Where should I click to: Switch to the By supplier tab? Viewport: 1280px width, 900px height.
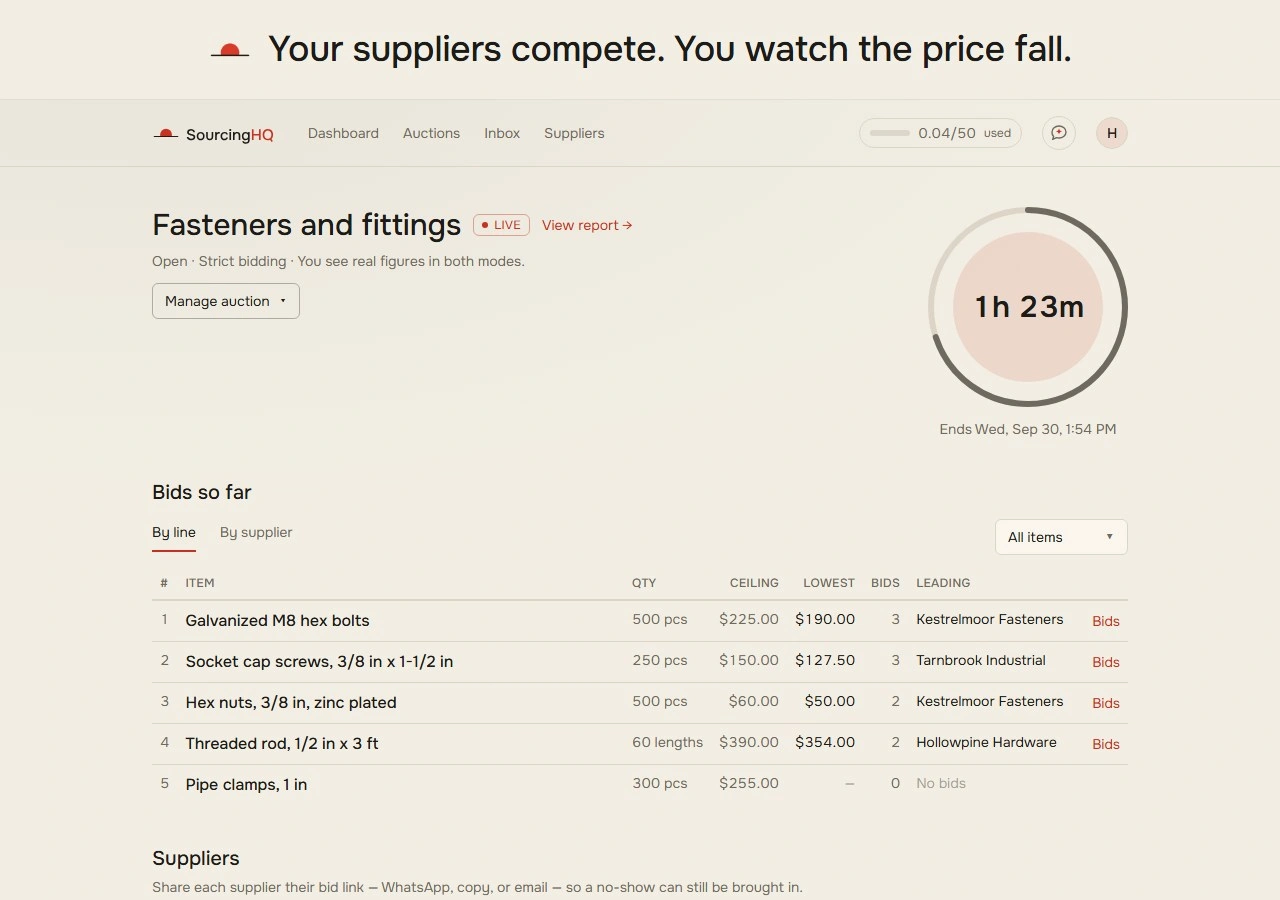point(256,533)
